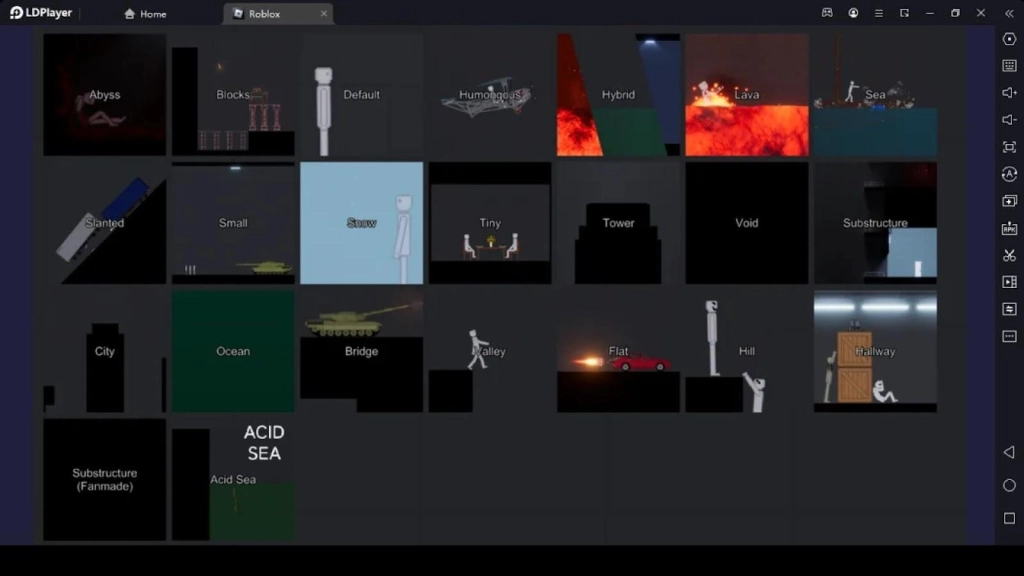Image resolution: width=1024 pixels, height=576 pixels.
Task: Tap the Android recent apps square
Action: tap(1009, 518)
